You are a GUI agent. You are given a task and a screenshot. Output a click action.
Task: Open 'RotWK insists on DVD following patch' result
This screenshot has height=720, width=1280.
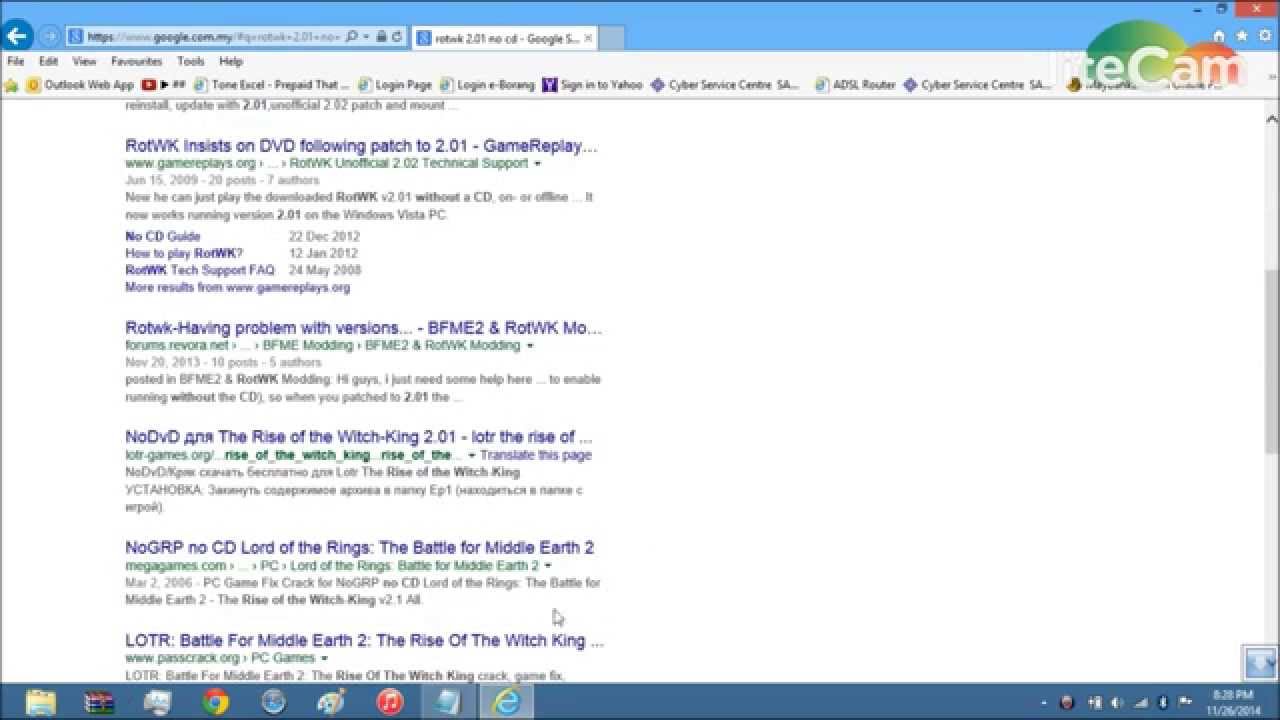pos(361,146)
